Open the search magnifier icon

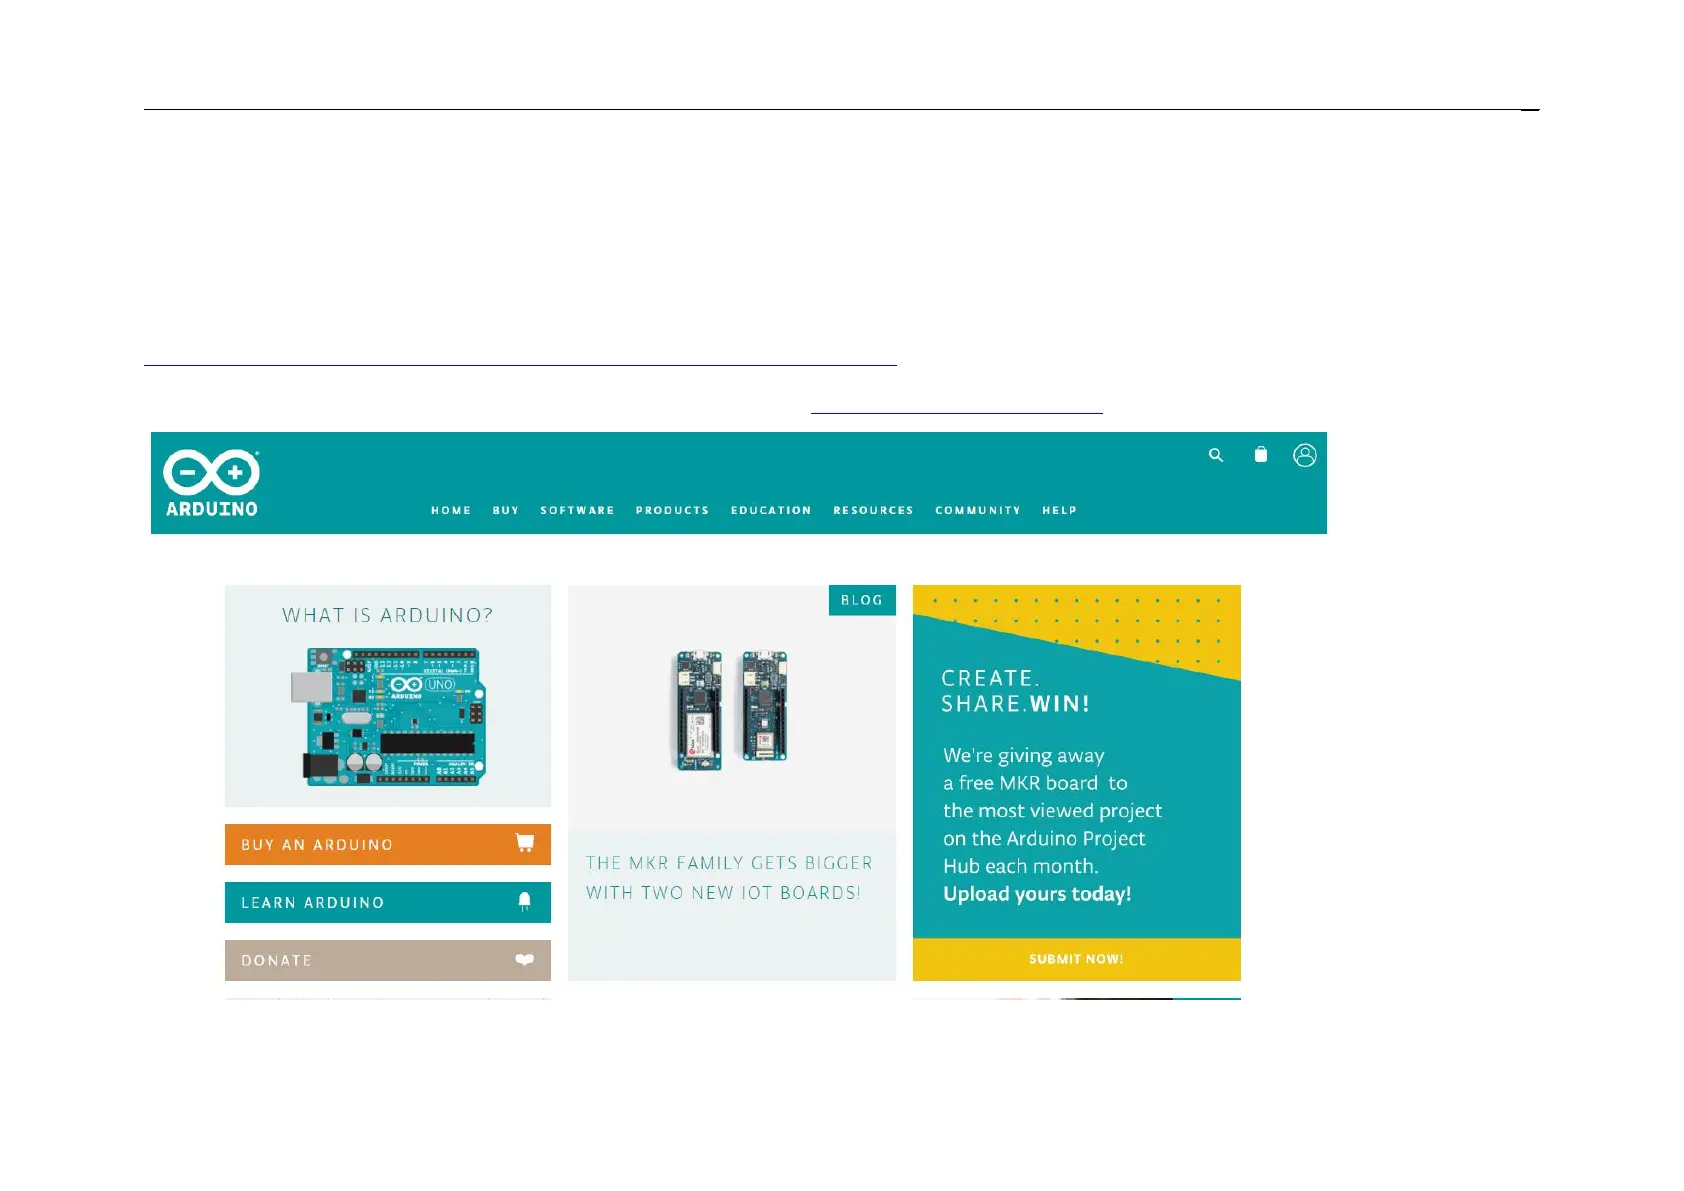pos(1216,455)
